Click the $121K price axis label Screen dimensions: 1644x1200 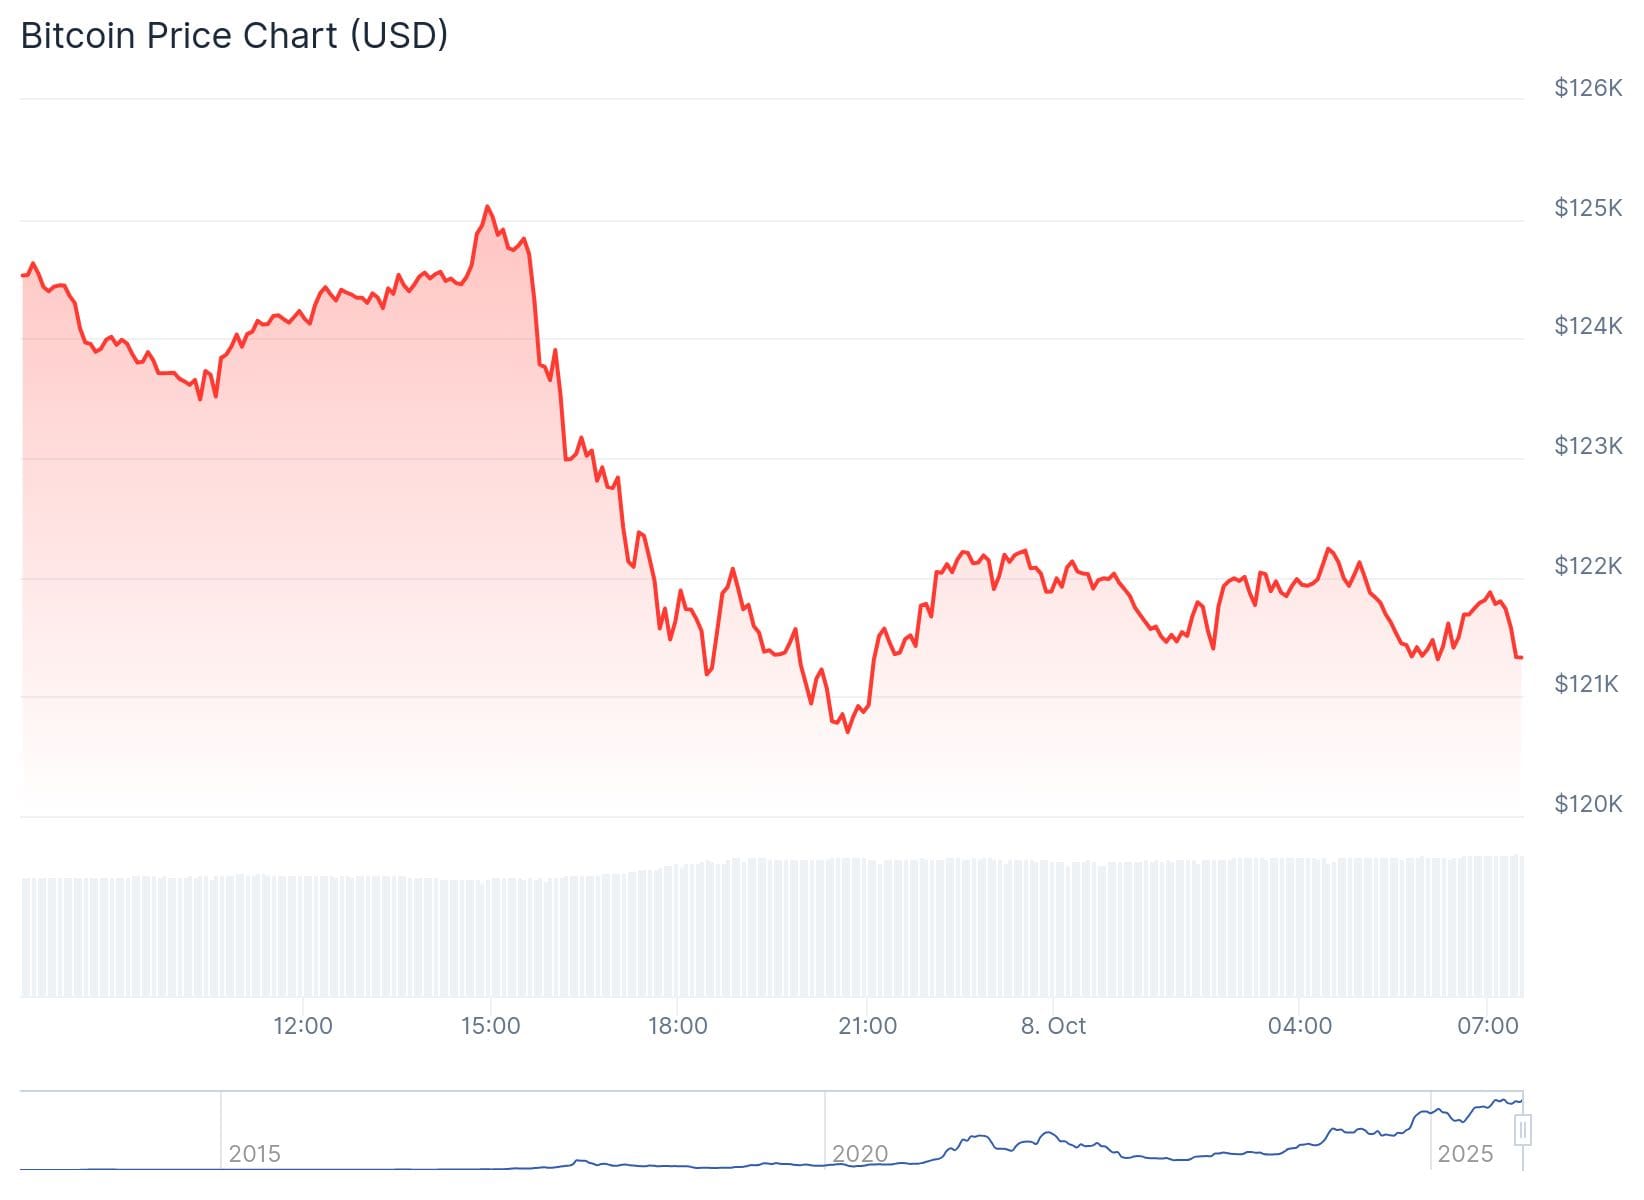[1585, 684]
